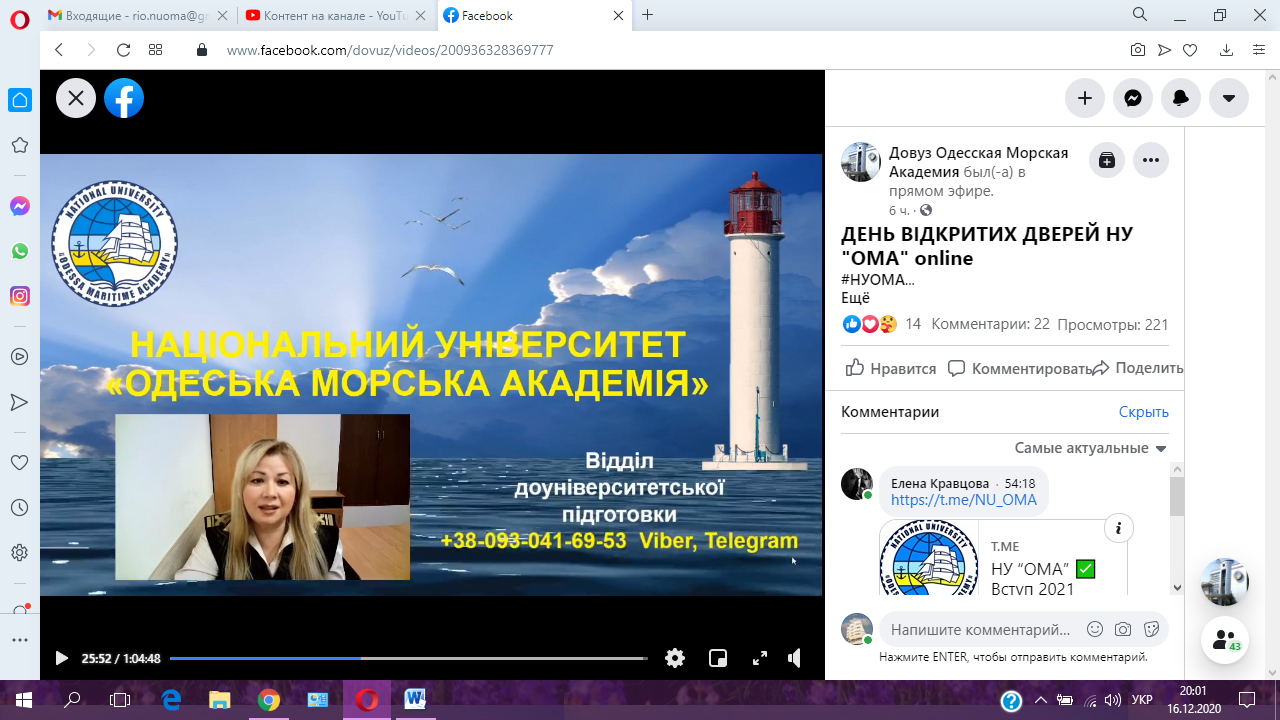This screenshot has width=1280, height=720.
Task: Open a new browser tab
Action: (x=648, y=15)
